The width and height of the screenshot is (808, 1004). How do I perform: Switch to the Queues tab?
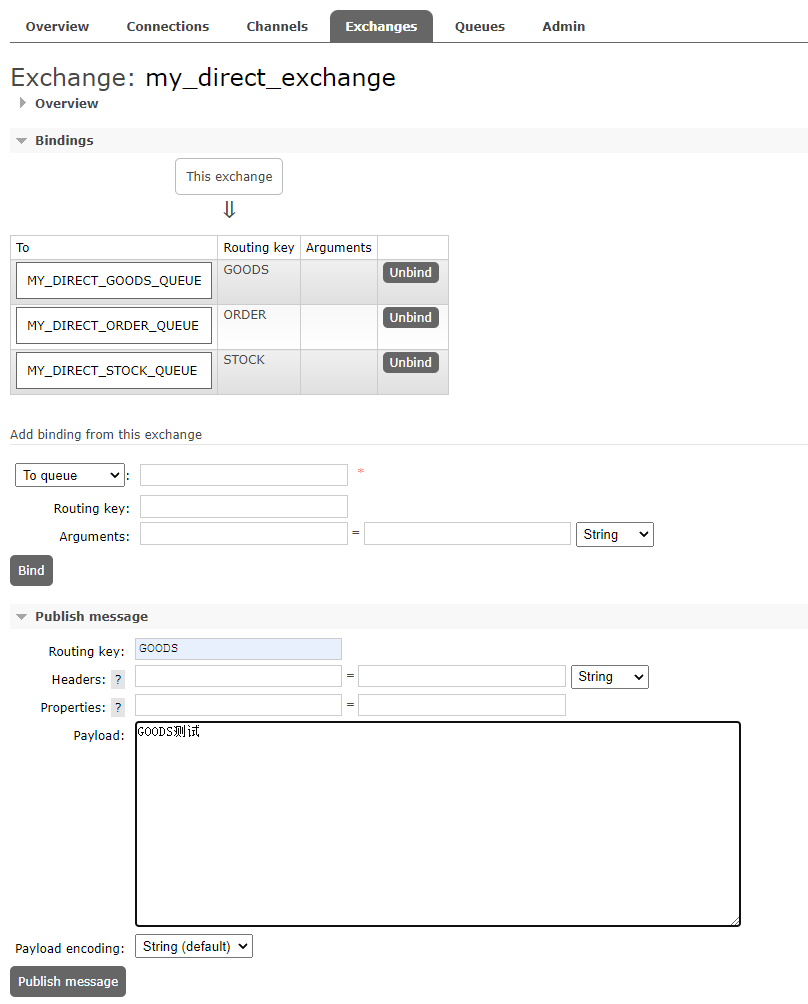click(480, 26)
